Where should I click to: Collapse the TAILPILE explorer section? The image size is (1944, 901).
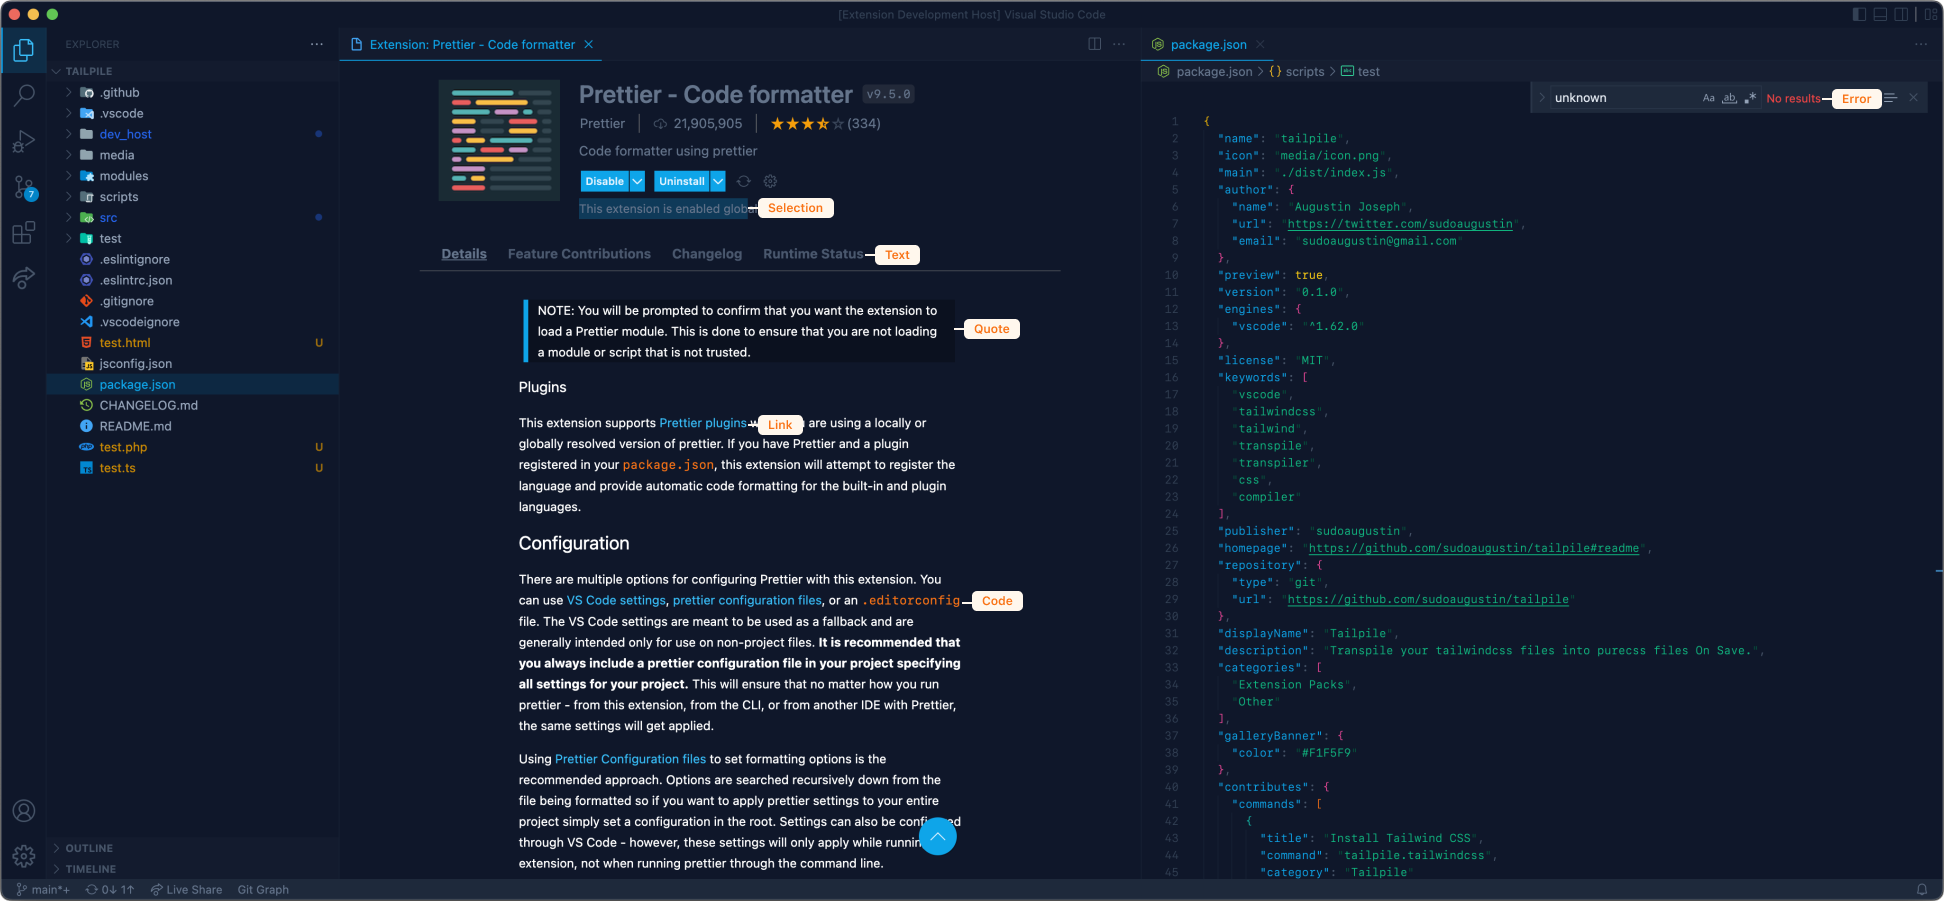point(192,71)
